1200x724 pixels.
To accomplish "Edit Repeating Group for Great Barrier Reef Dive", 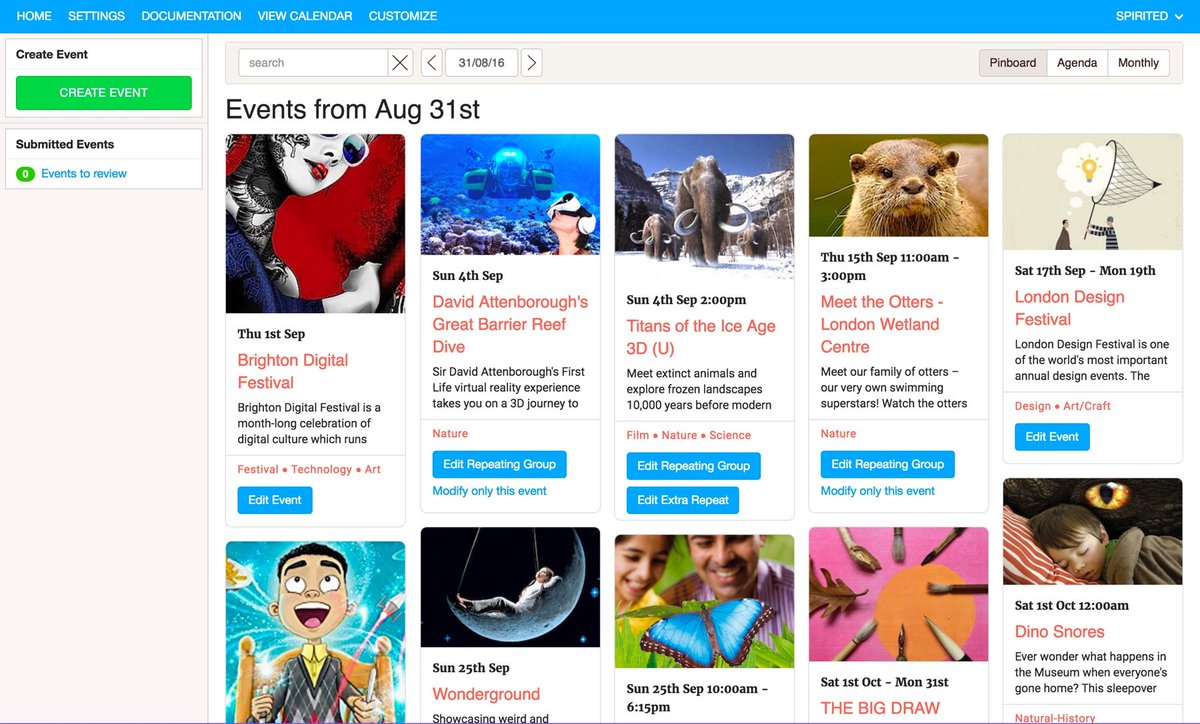I will point(500,464).
